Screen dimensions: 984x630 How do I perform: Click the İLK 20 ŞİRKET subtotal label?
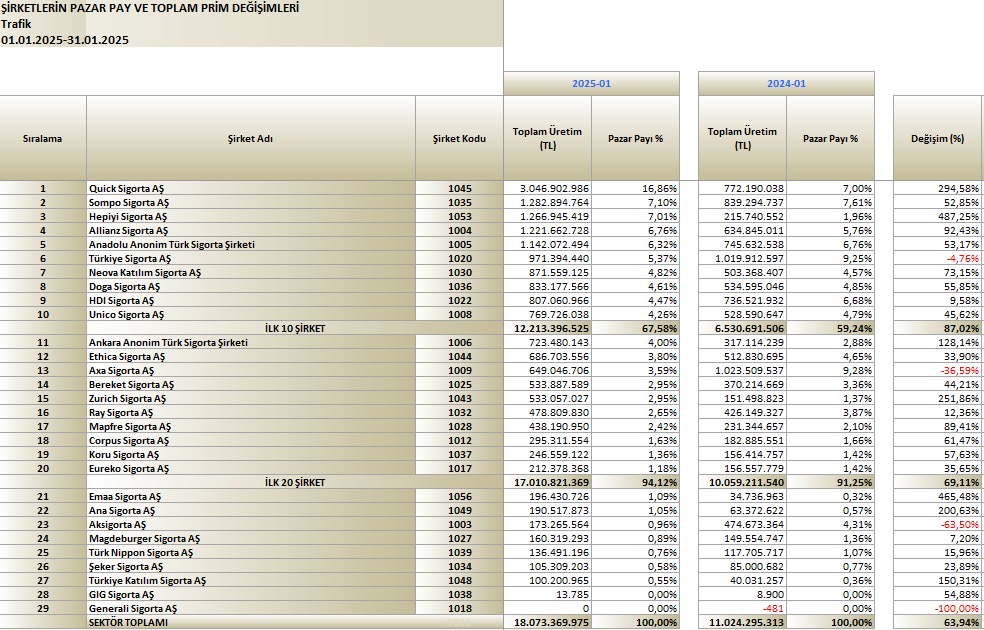[x=295, y=483]
